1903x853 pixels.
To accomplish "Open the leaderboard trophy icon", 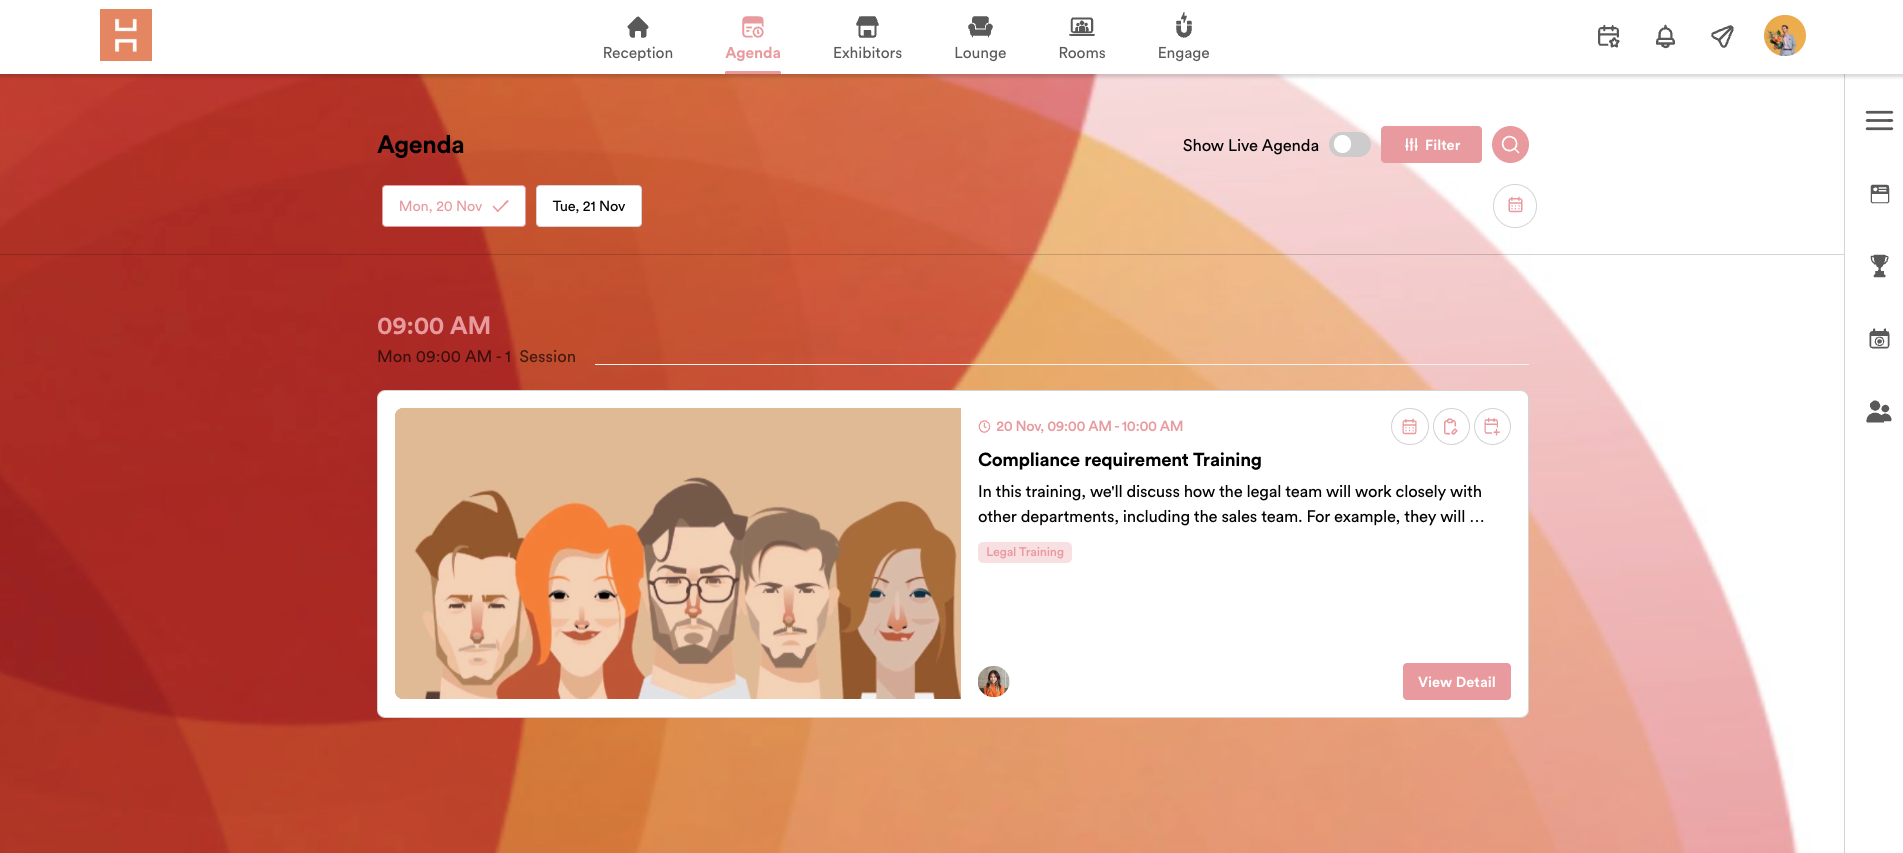I will coord(1880,266).
